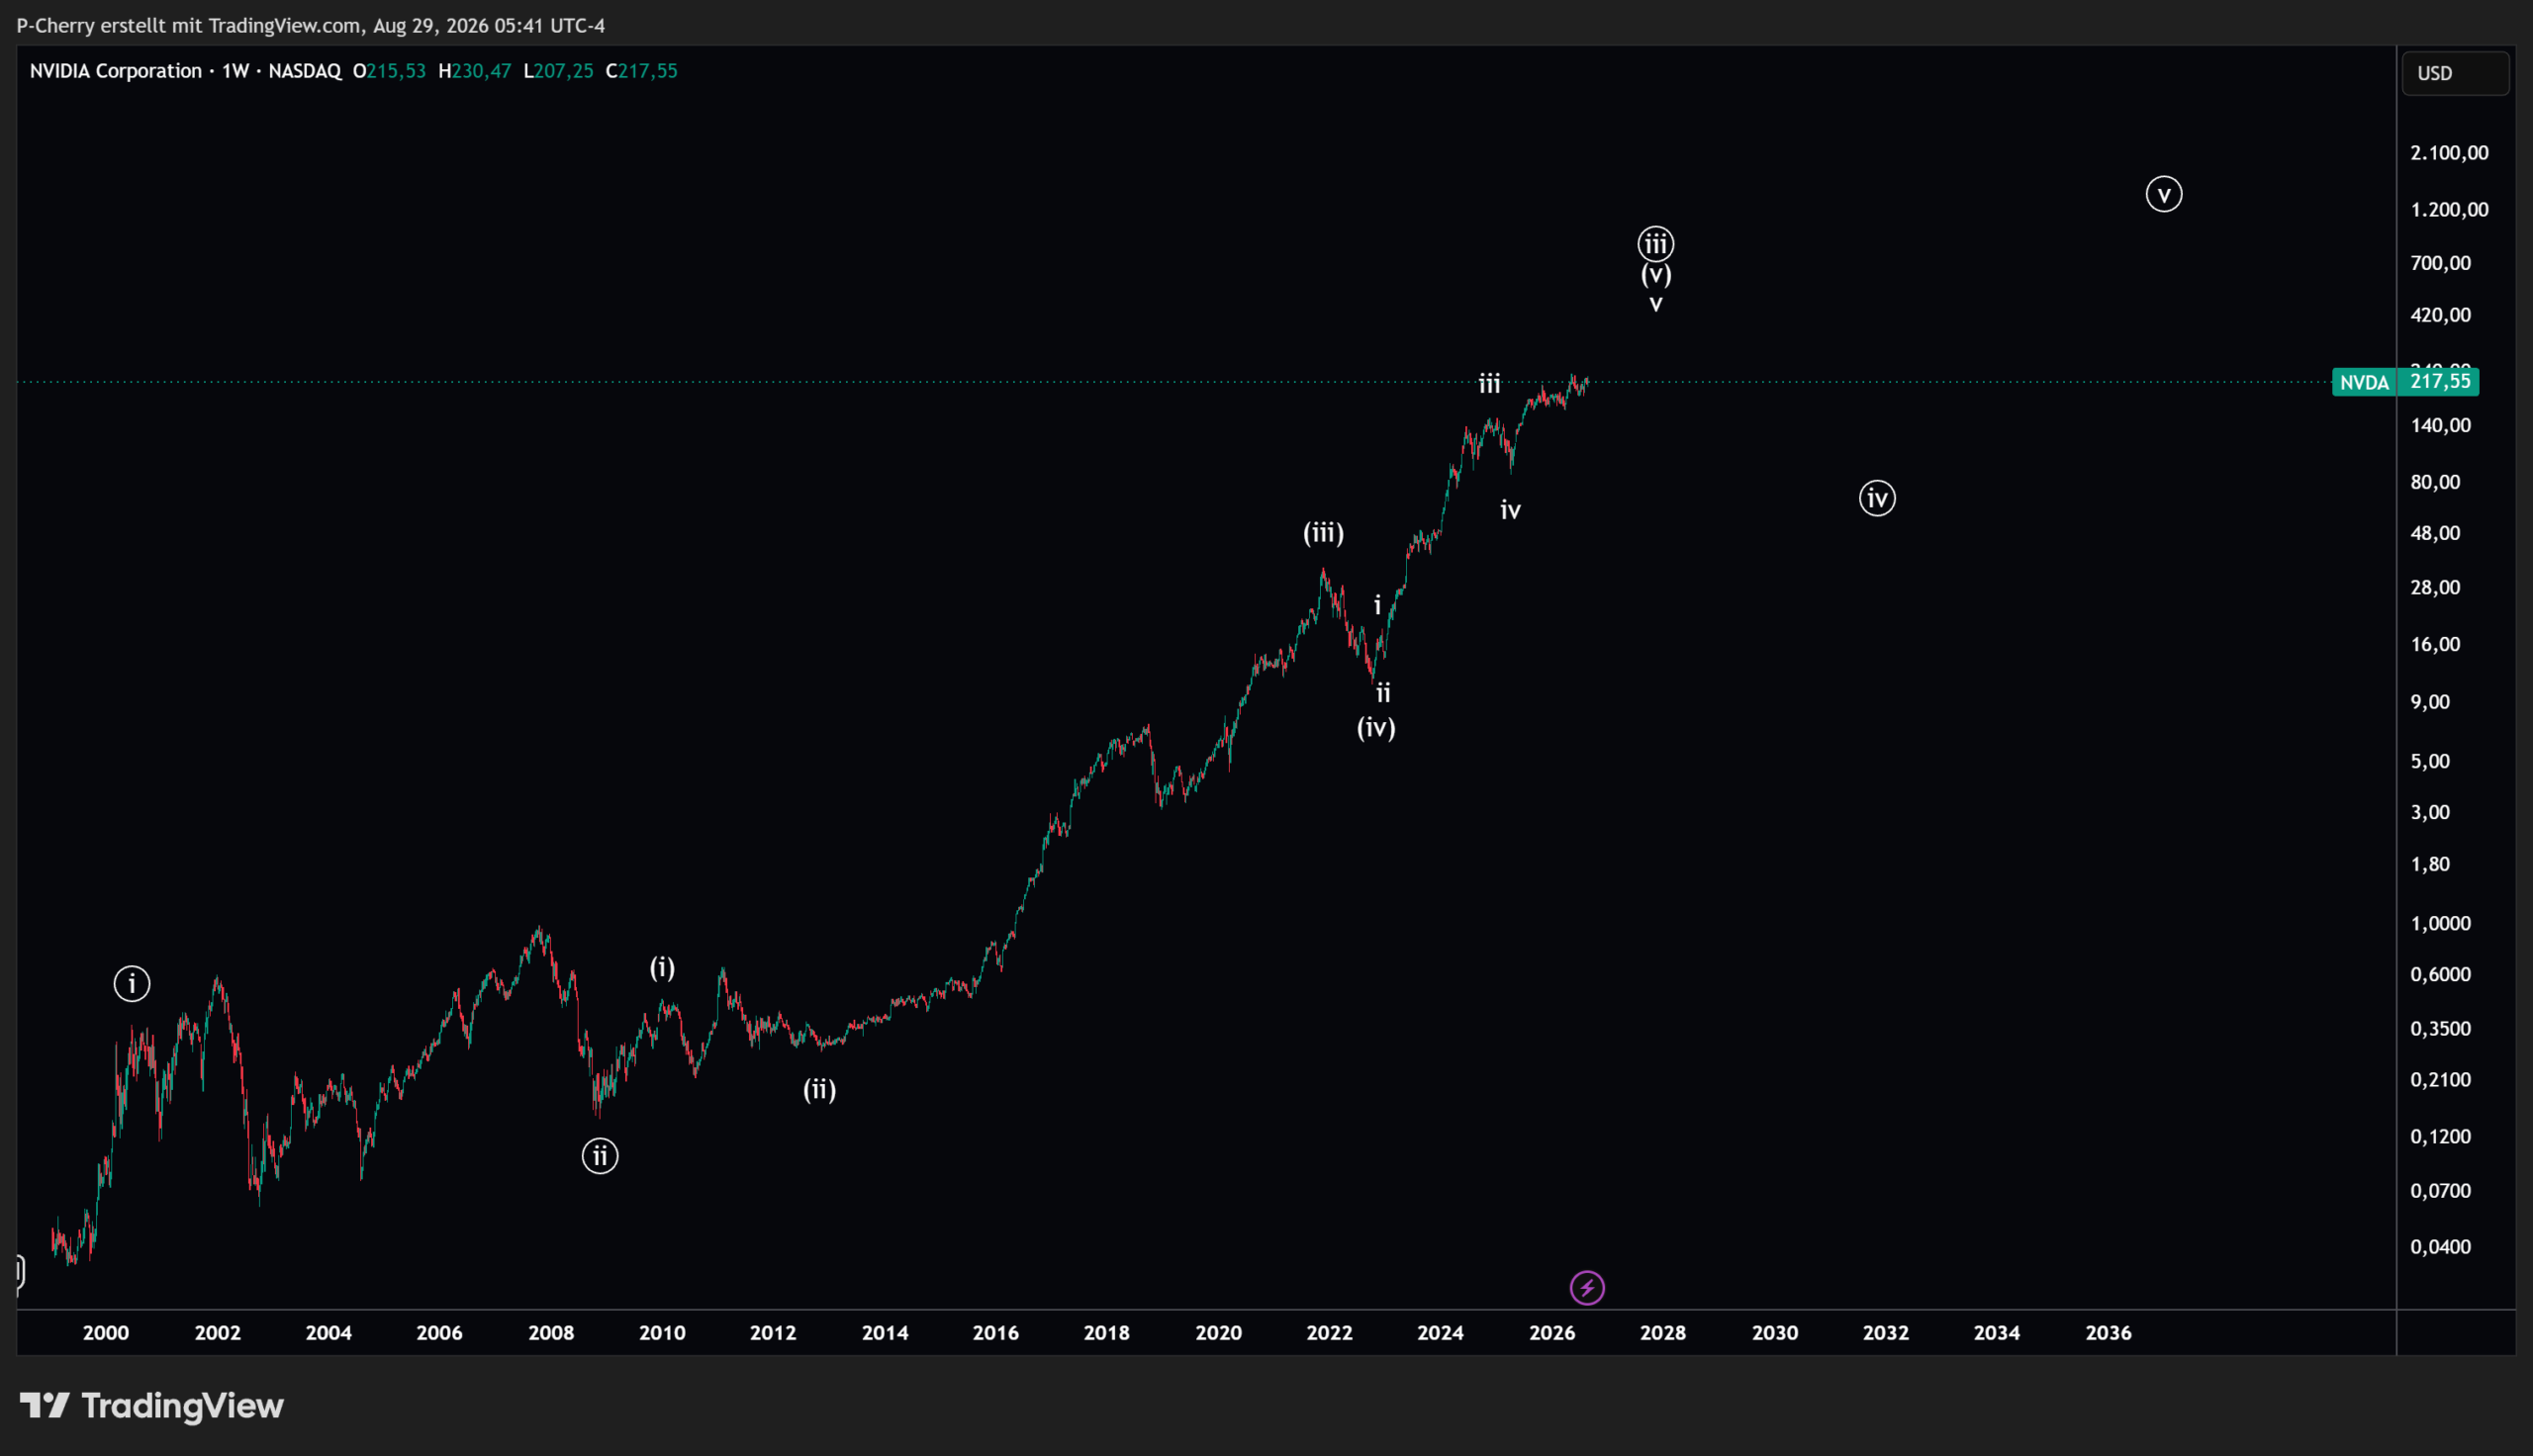Select the parenthesized (iii) wave label

tap(1323, 533)
